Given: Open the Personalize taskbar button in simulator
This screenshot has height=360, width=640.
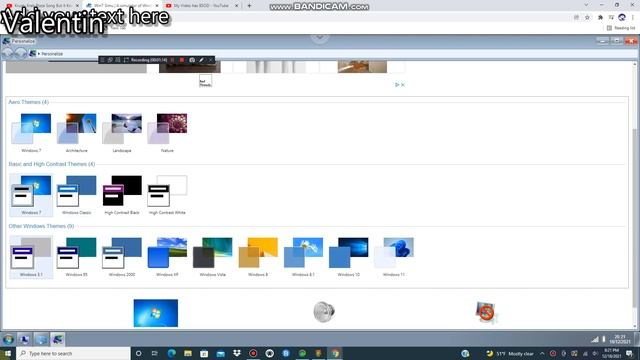Looking at the screenshot, I should (x=58, y=339).
